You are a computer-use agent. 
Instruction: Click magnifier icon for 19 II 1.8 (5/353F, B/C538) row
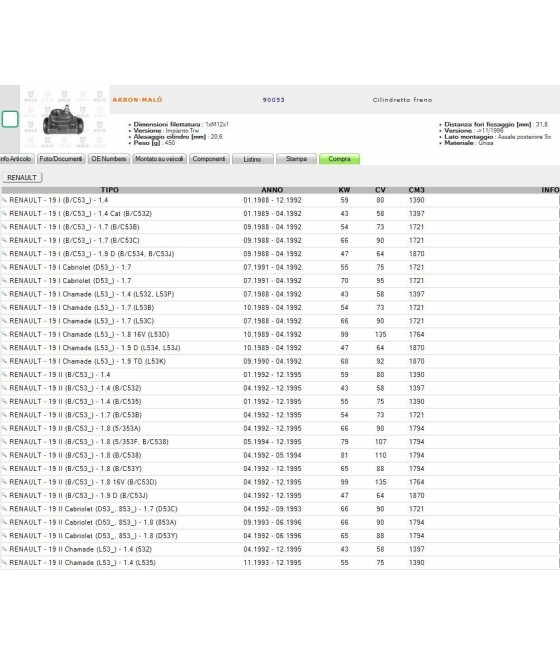pos(4,442)
